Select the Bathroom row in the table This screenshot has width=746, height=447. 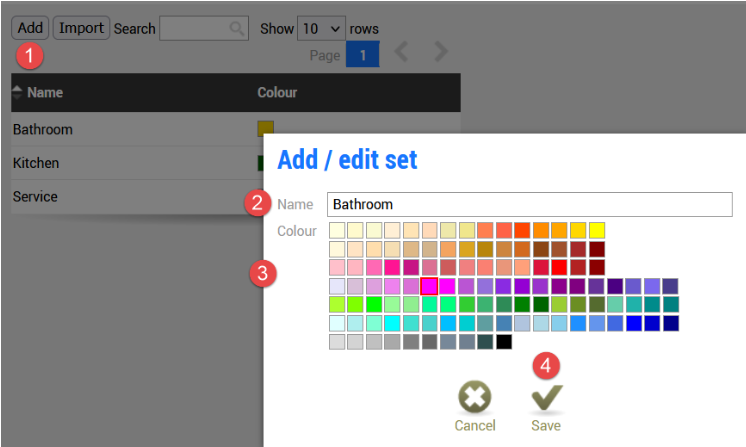pyautogui.click(x=130, y=129)
